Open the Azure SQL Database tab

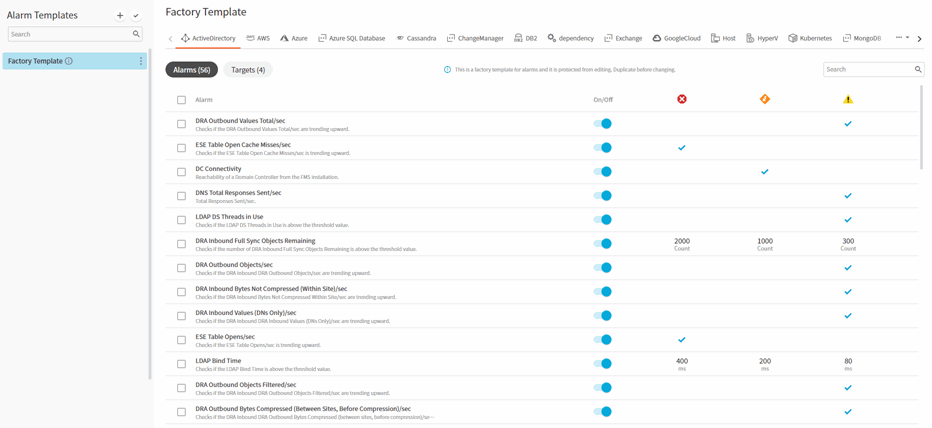point(352,38)
